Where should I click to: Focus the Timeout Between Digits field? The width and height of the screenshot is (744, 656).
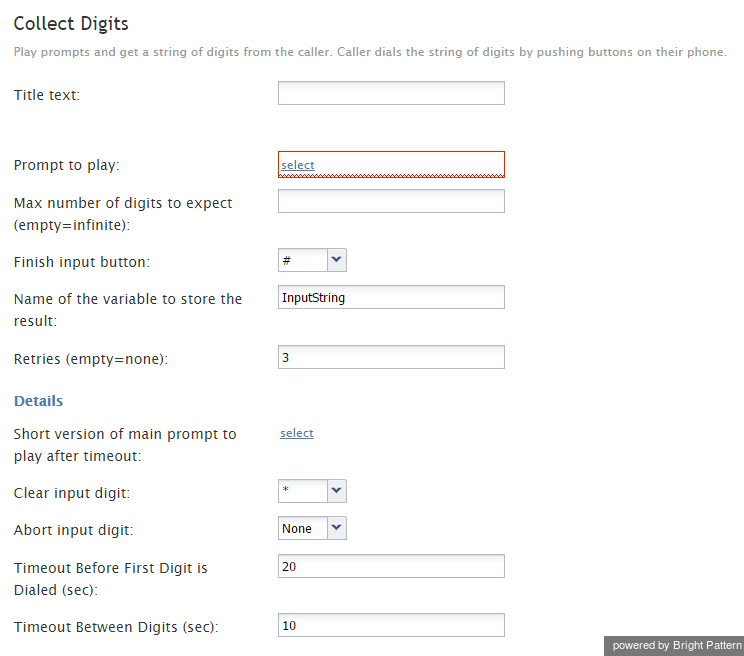click(x=391, y=625)
